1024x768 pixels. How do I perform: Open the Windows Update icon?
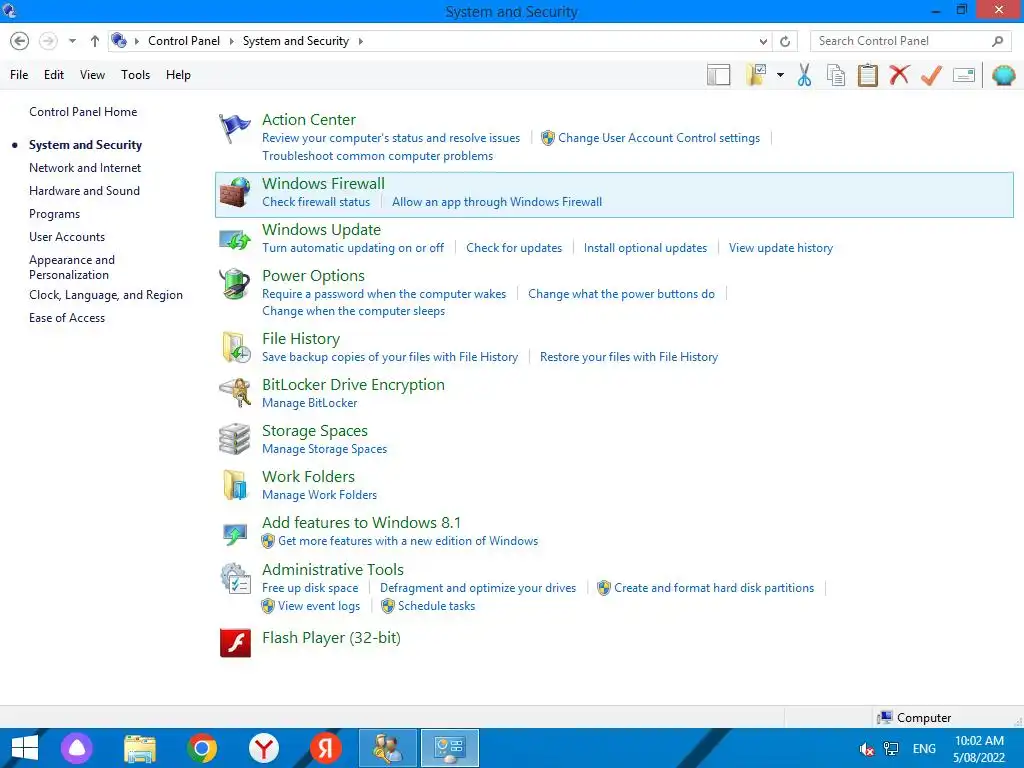(x=234, y=239)
